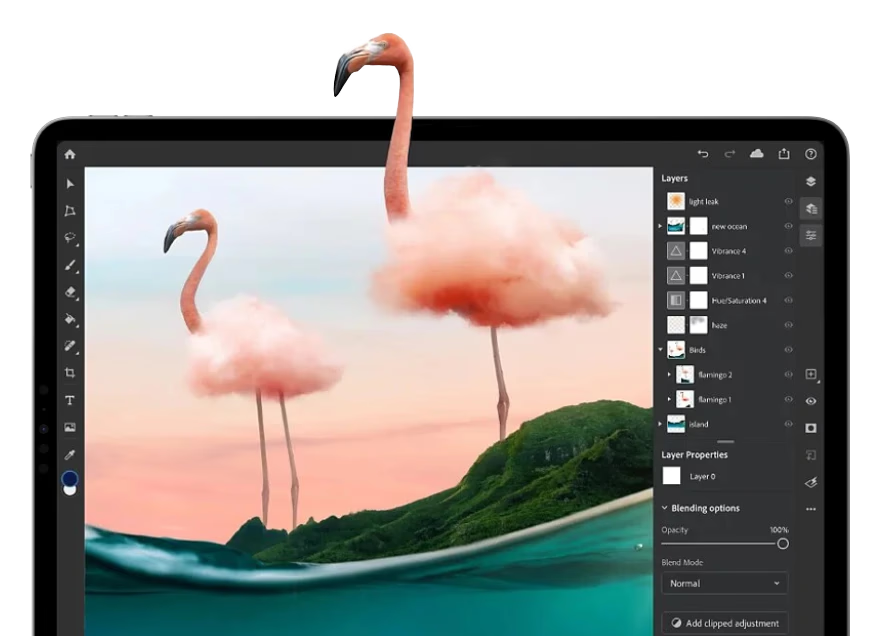
Task: Collapse the Birds layer group
Action: tap(660, 350)
